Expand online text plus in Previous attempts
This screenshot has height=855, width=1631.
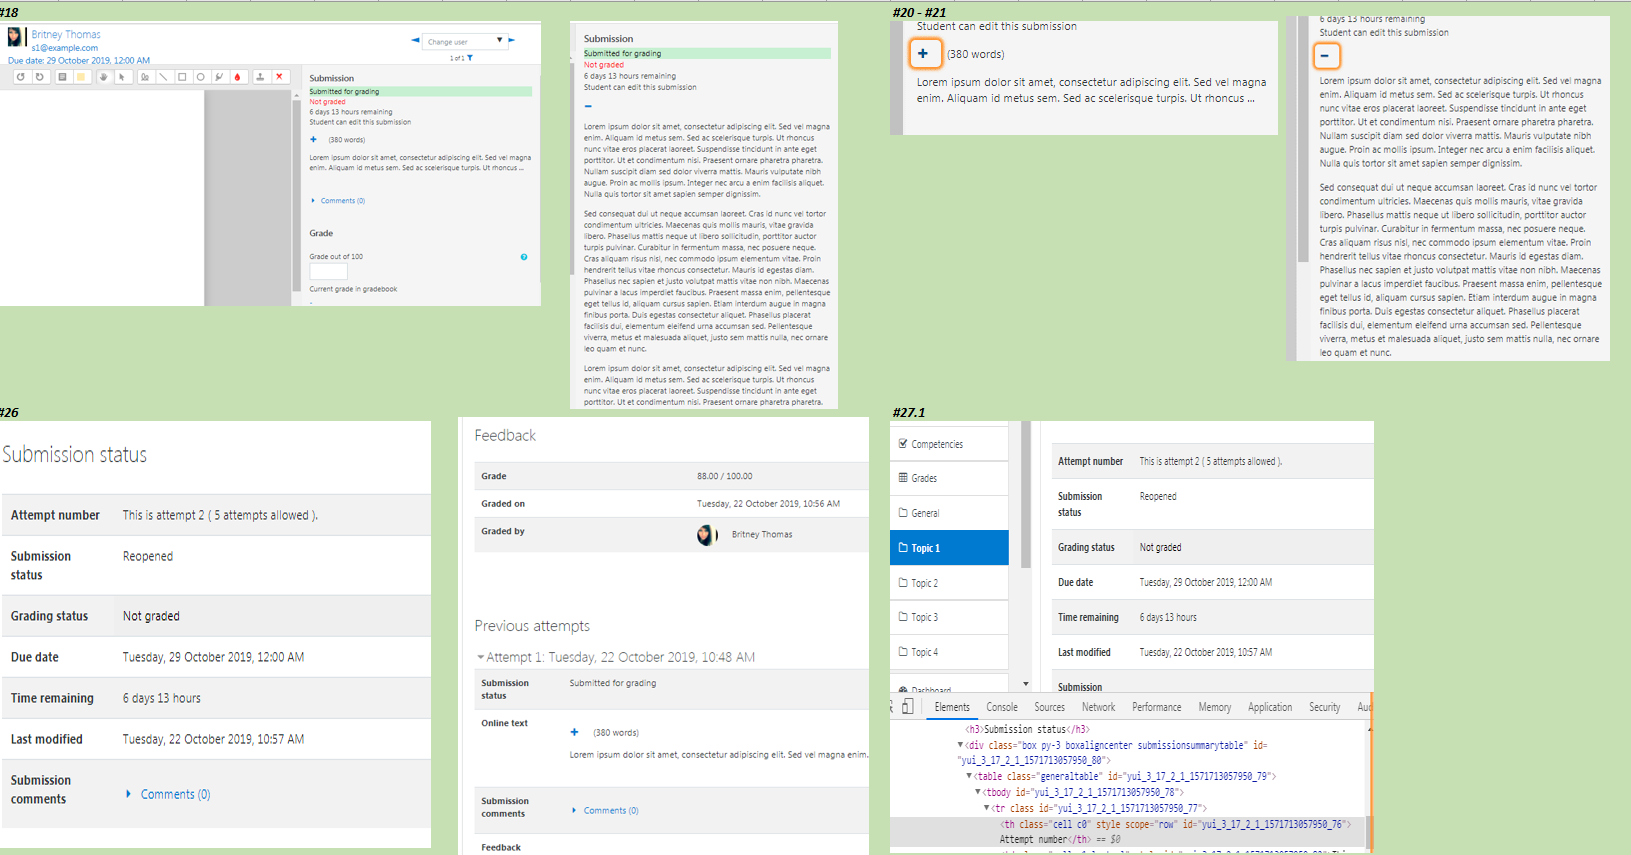click(x=574, y=732)
